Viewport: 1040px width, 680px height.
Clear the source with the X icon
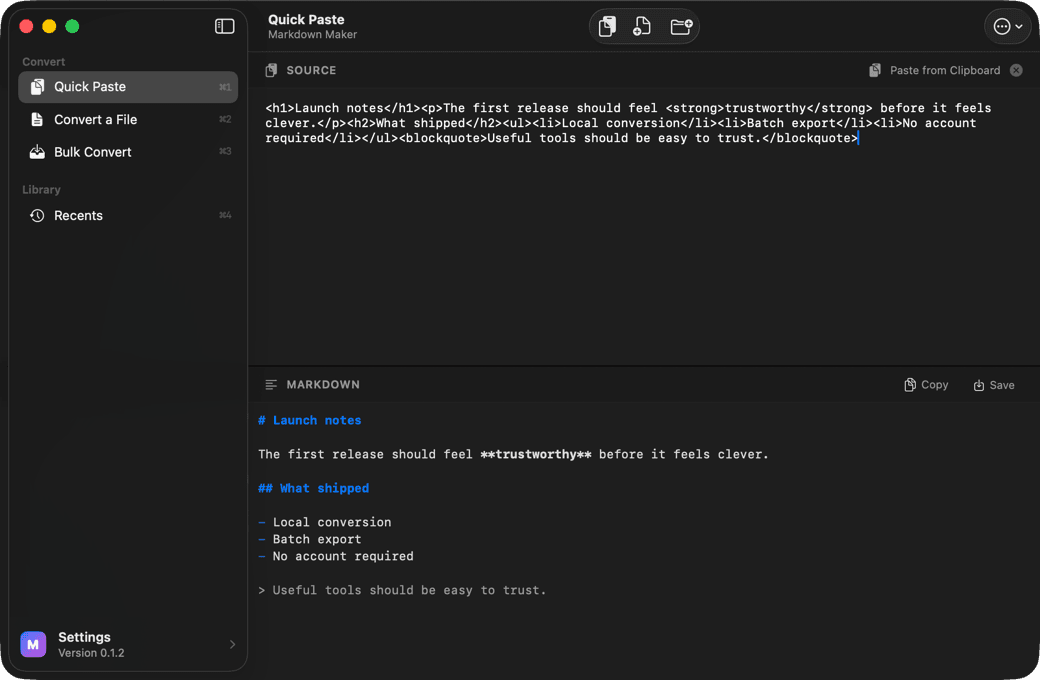(x=1016, y=70)
